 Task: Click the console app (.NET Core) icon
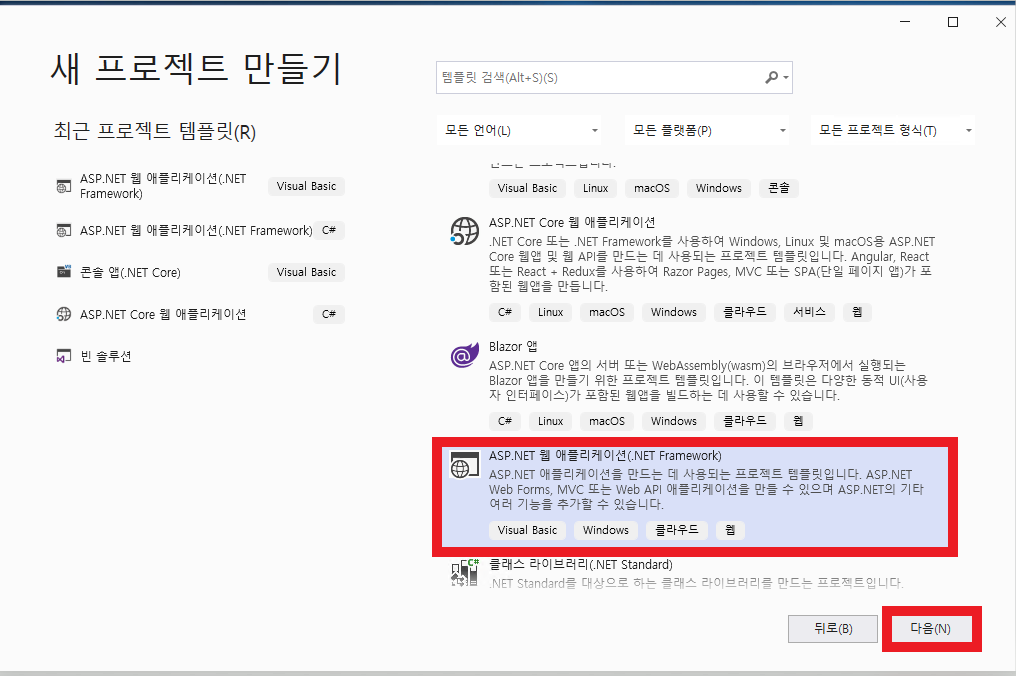[x=64, y=272]
